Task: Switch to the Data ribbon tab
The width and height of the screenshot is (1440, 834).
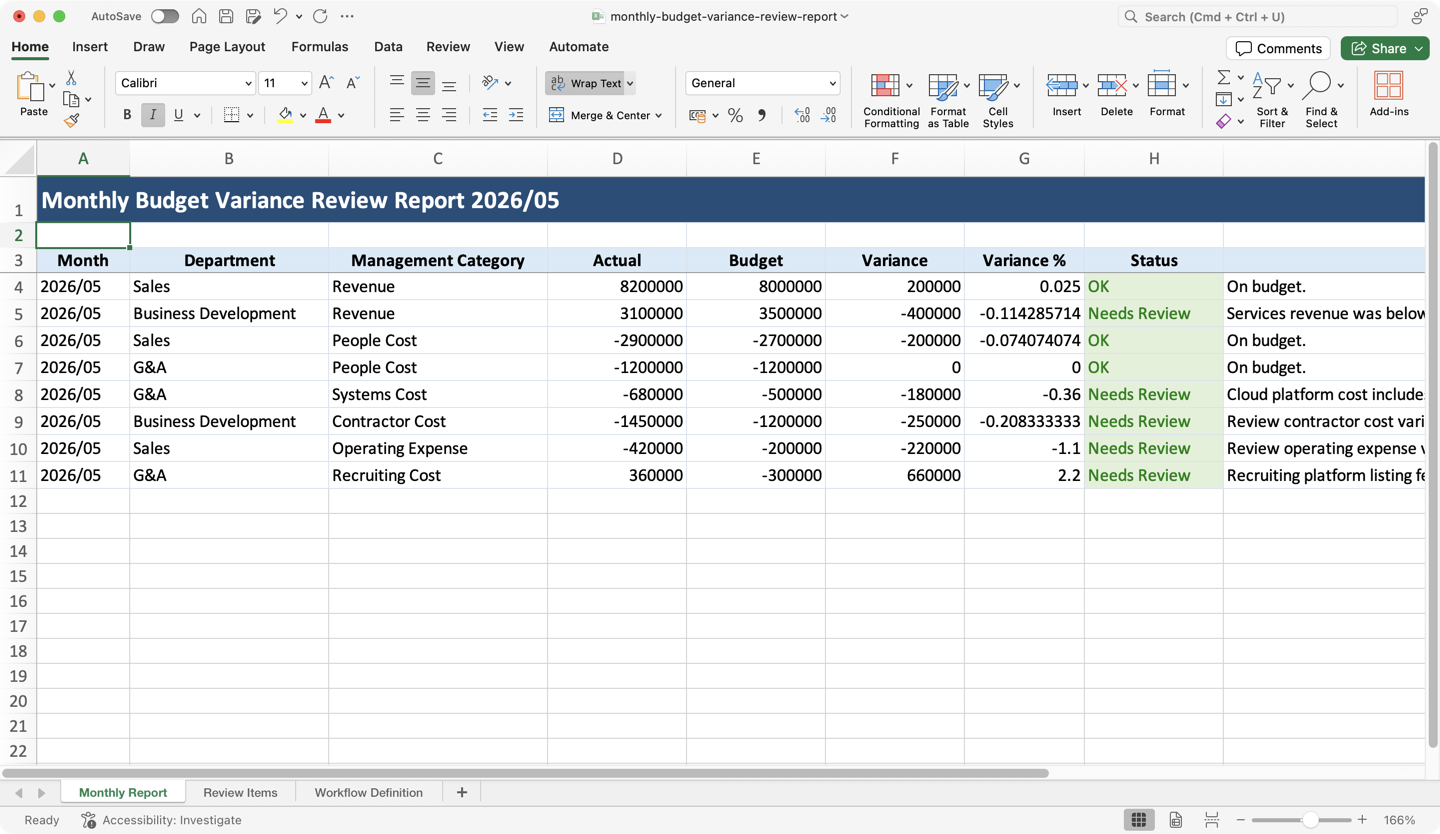Action: (388, 47)
